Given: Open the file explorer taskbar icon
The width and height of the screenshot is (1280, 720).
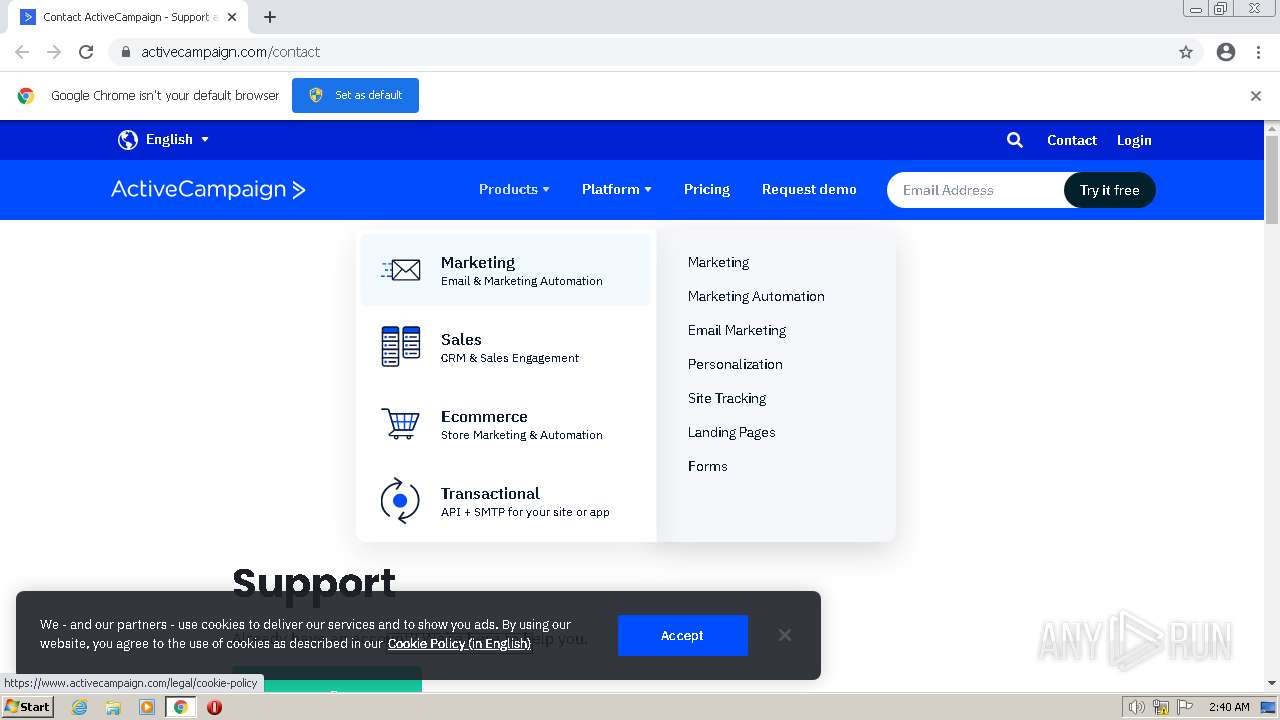Looking at the screenshot, I should (113, 707).
